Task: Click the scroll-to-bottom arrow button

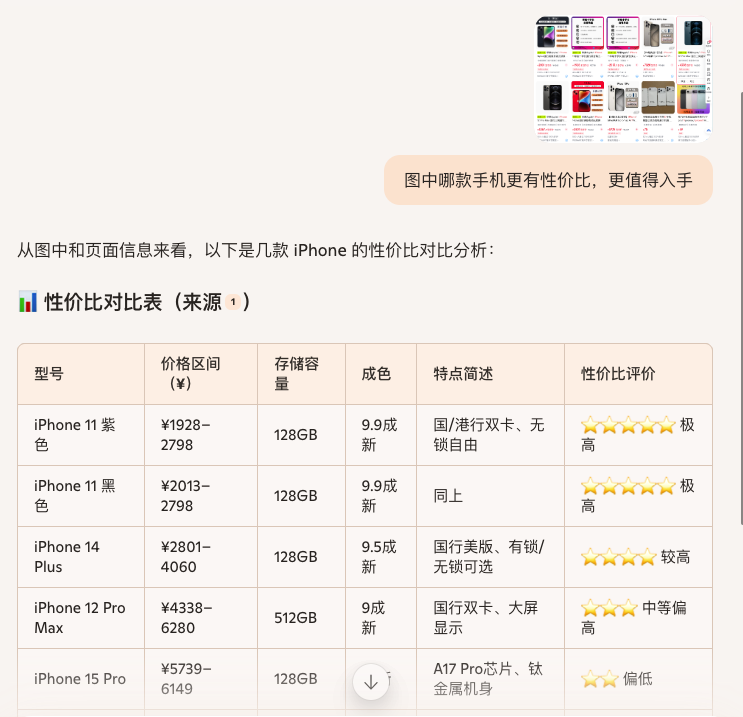Action: point(371,682)
